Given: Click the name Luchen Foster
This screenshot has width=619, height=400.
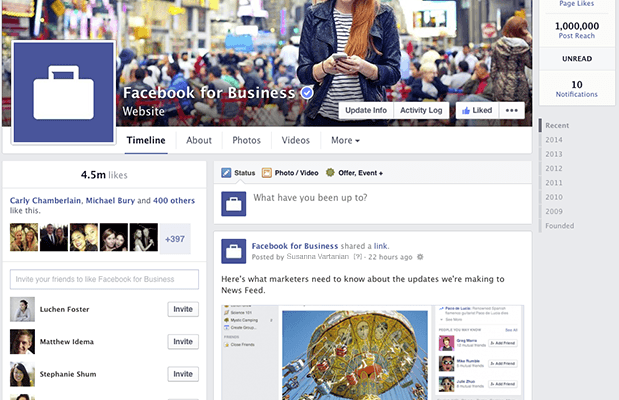Looking at the screenshot, I should point(64,309).
